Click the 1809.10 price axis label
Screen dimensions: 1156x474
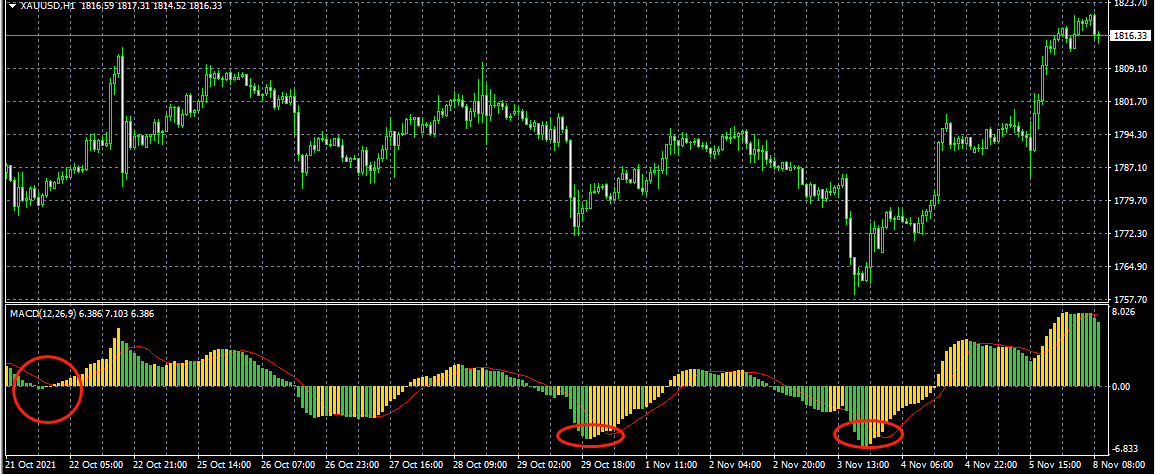pyautogui.click(x=1129, y=69)
